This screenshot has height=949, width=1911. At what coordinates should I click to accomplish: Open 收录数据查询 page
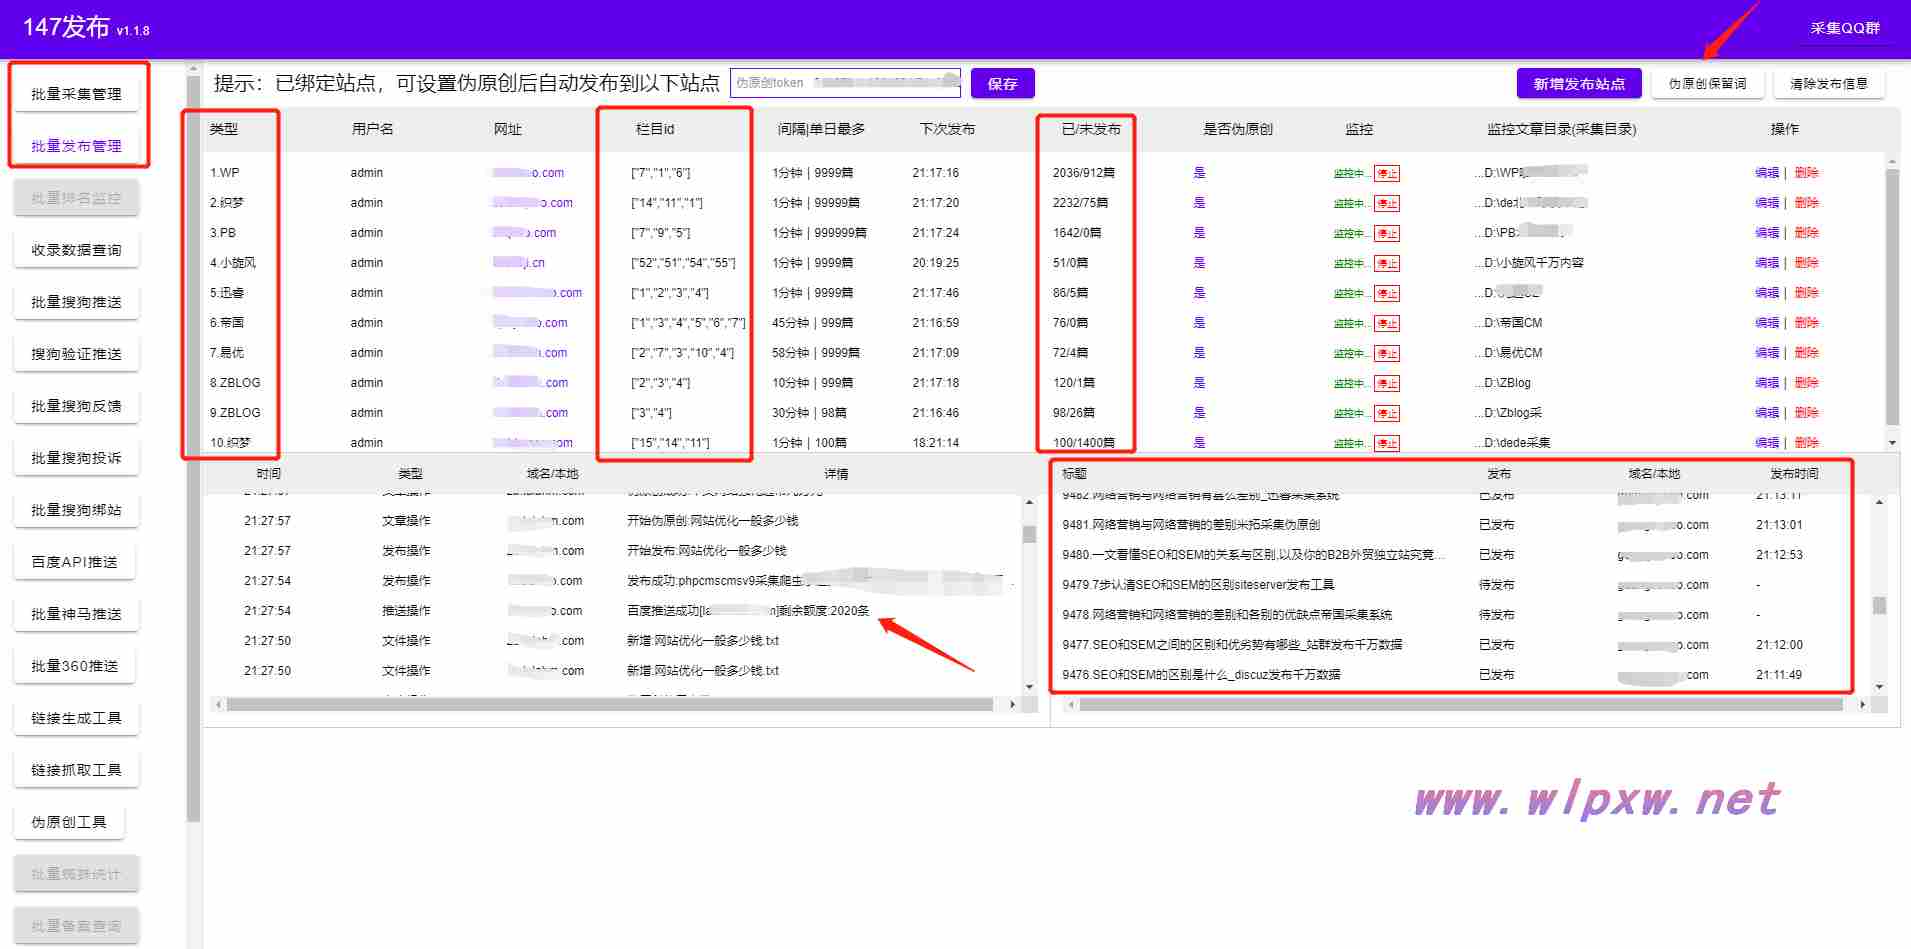click(x=76, y=250)
